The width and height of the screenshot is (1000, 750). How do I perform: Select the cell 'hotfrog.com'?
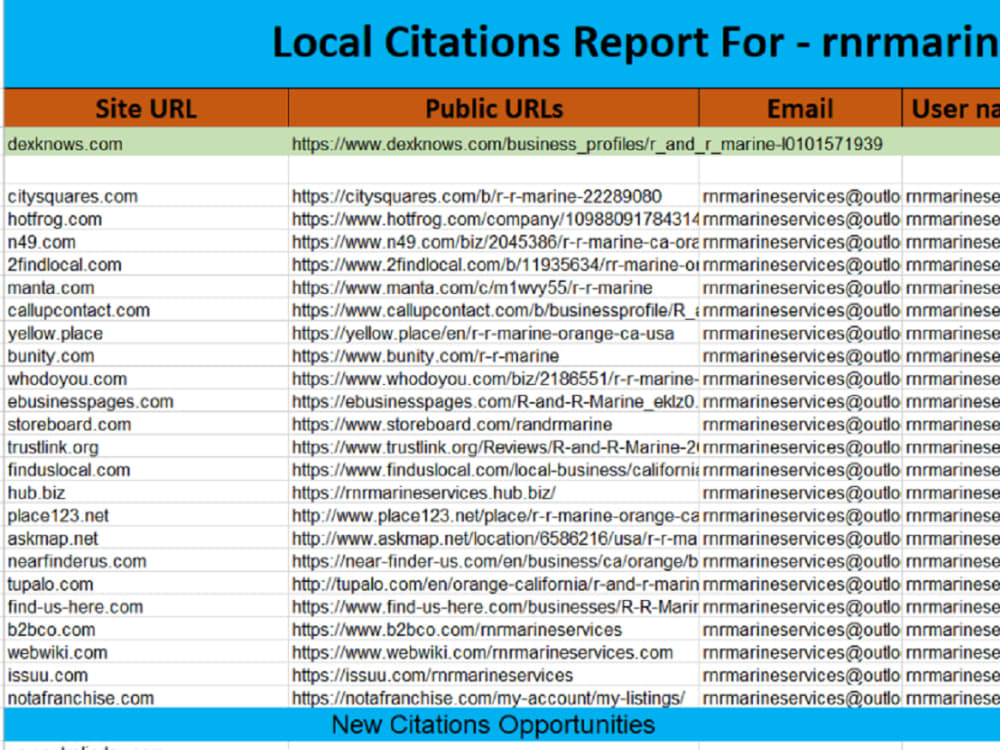pos(146,219)
